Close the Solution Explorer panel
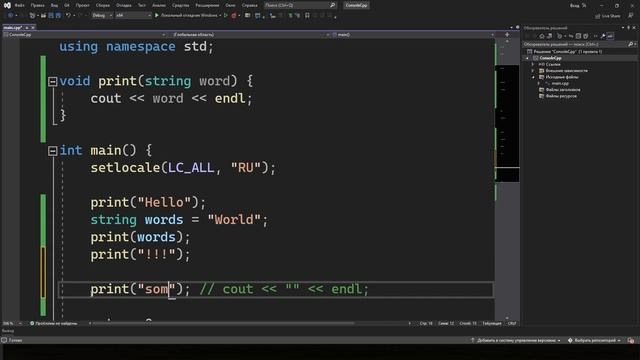The width and height of the screenshot is (640, 360). click(634, 28)
